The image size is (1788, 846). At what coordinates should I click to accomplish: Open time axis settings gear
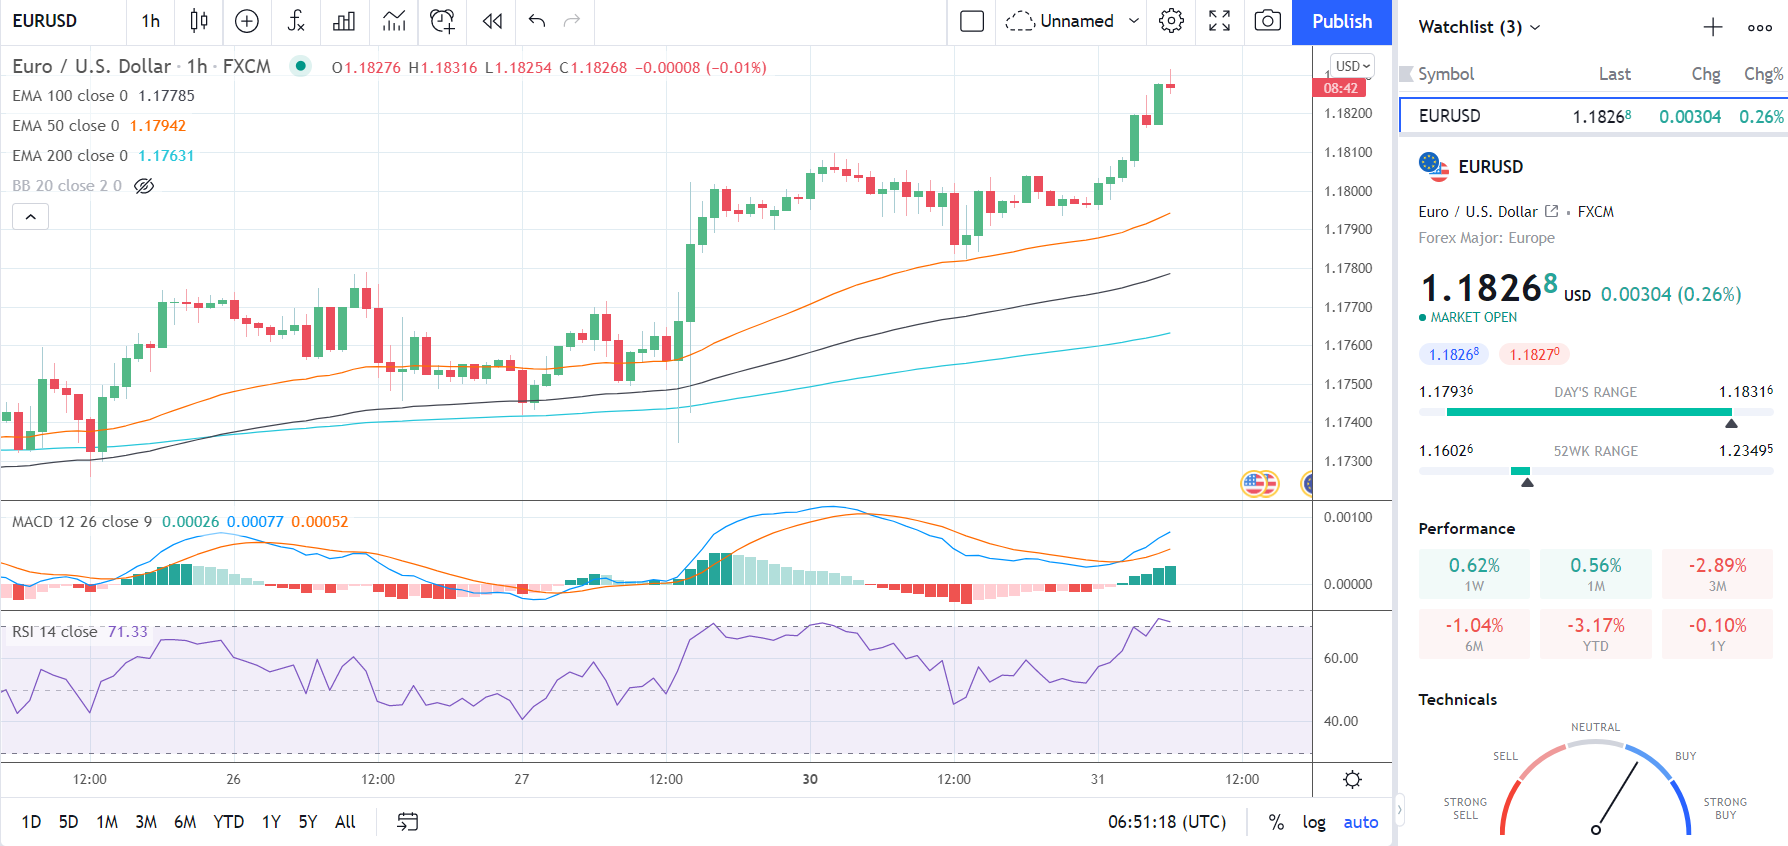[1352, 780]
